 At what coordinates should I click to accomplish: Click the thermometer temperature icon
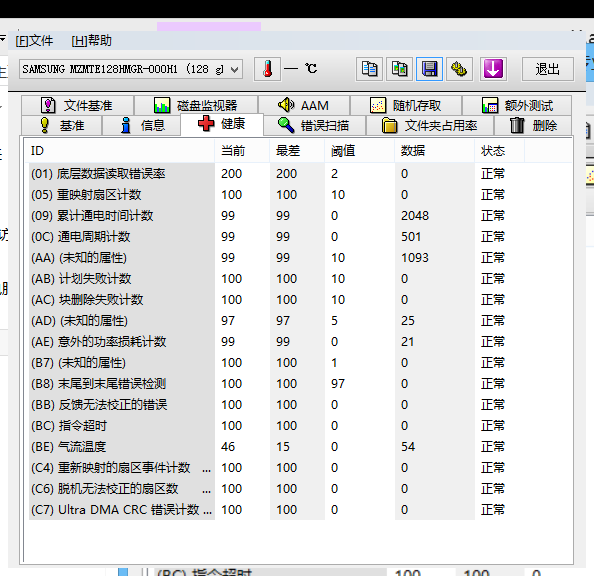(267, 69)
